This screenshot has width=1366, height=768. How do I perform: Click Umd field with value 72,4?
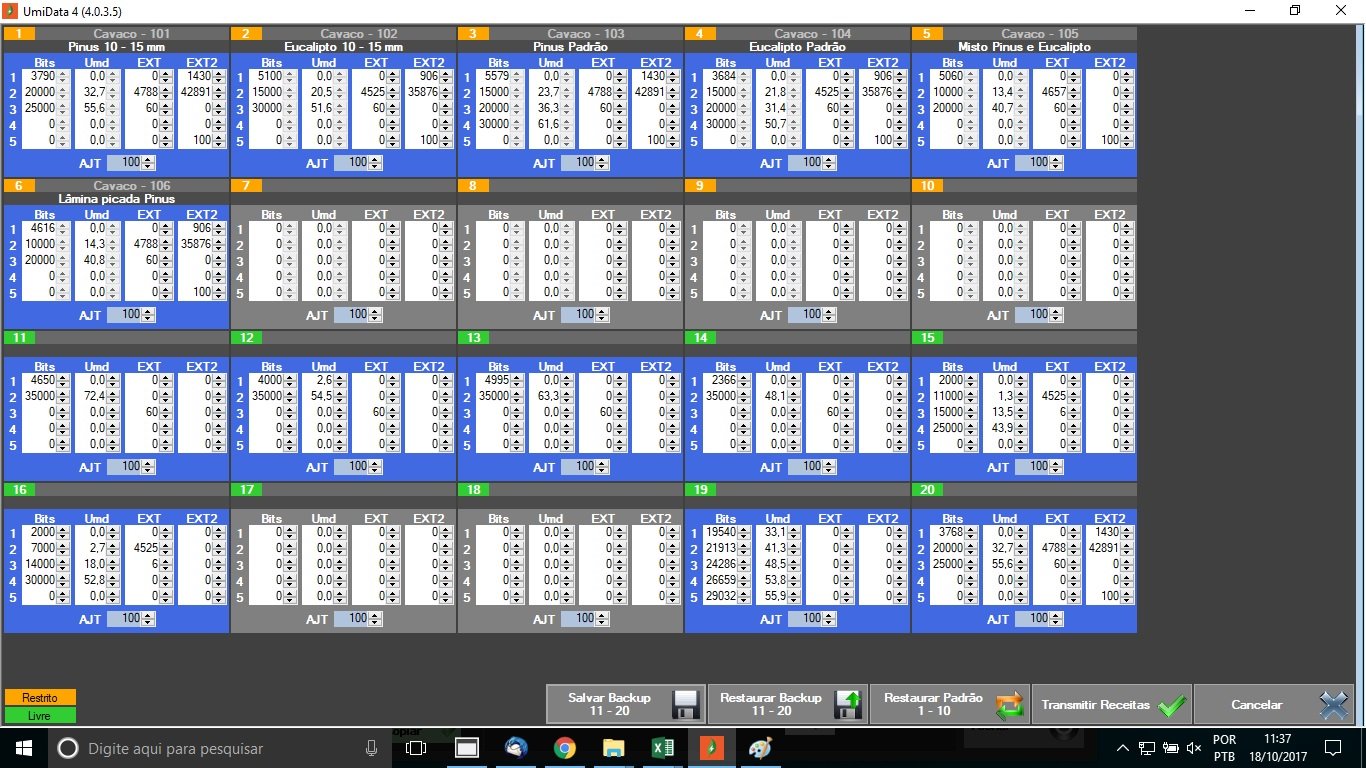click(98, 396)
